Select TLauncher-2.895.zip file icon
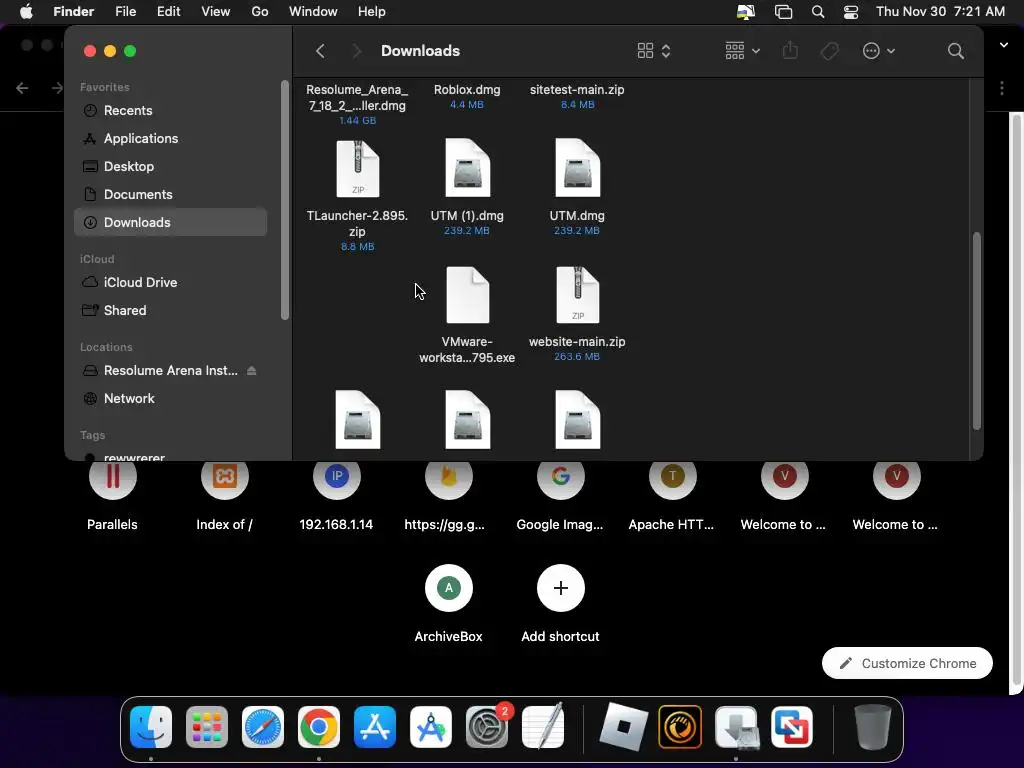Viewport: 1024px width, 768px height. click(357, 168)
